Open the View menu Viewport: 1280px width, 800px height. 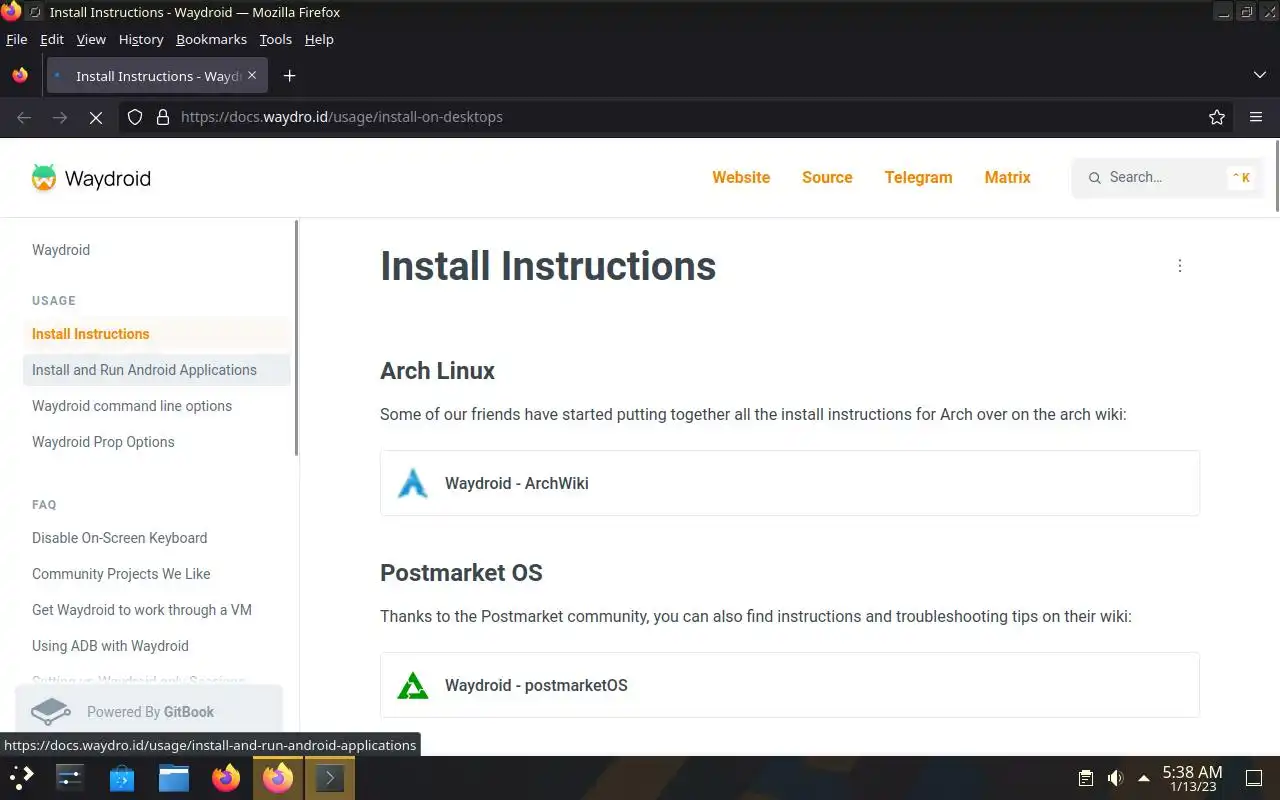point(91,39)
